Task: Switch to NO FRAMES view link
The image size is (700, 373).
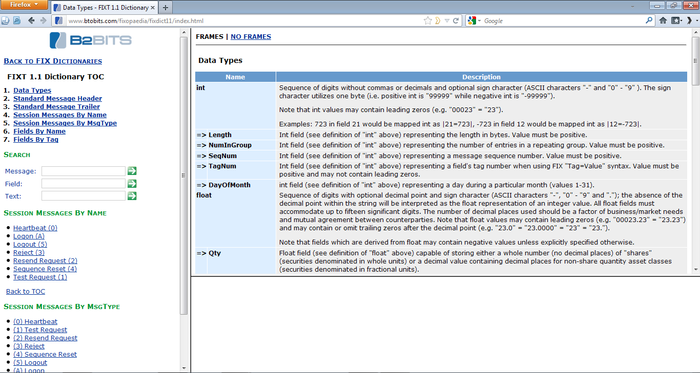Action: tap(250, 37)
